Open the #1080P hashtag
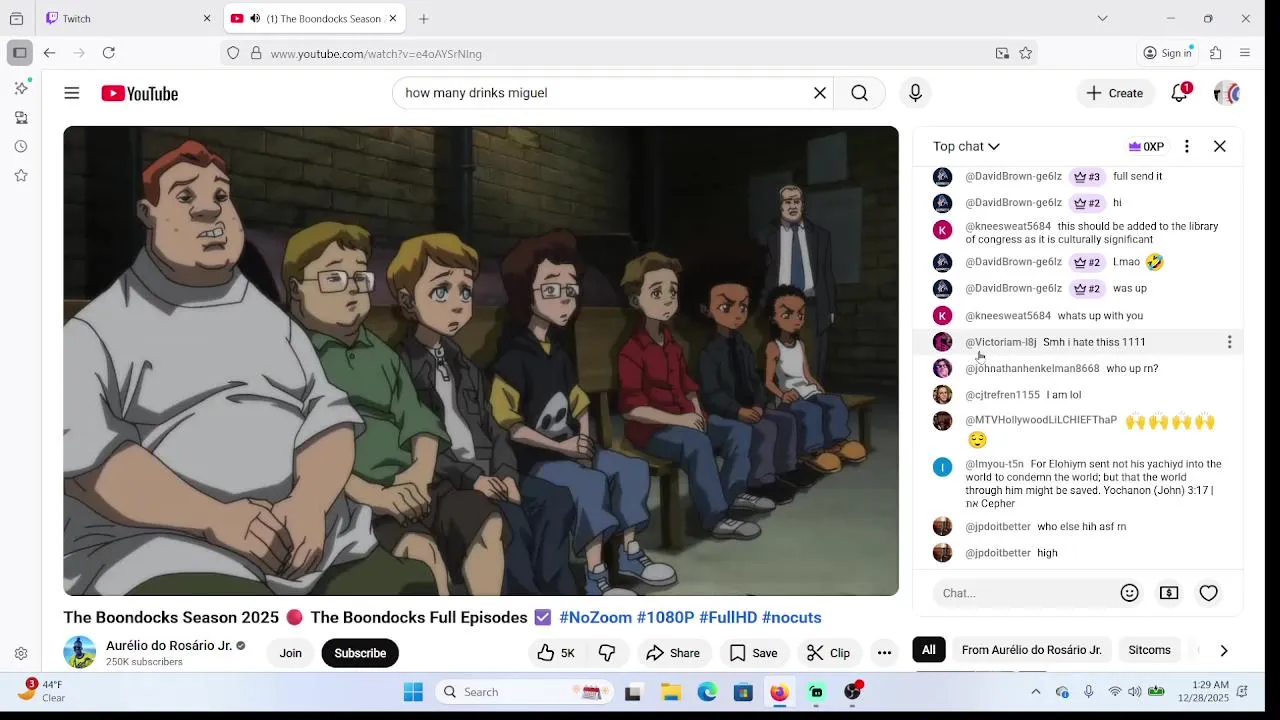Screen dimensions: 1280x720 coord(666,617)
